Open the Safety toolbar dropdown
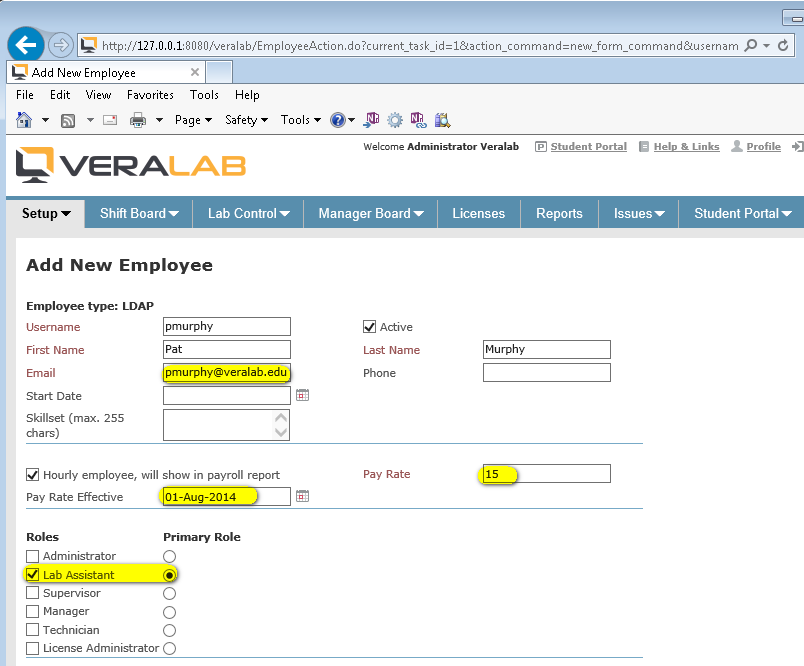This screenshot has height=666, width=804. coord(247,120)
